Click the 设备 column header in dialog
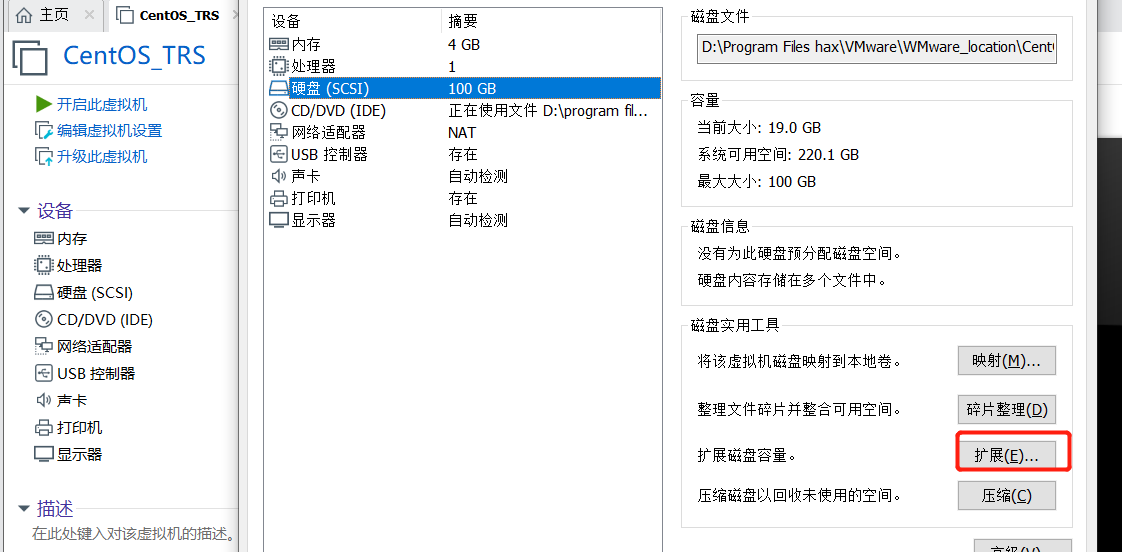Viewport: 1122px width, 552px height. 286,21
